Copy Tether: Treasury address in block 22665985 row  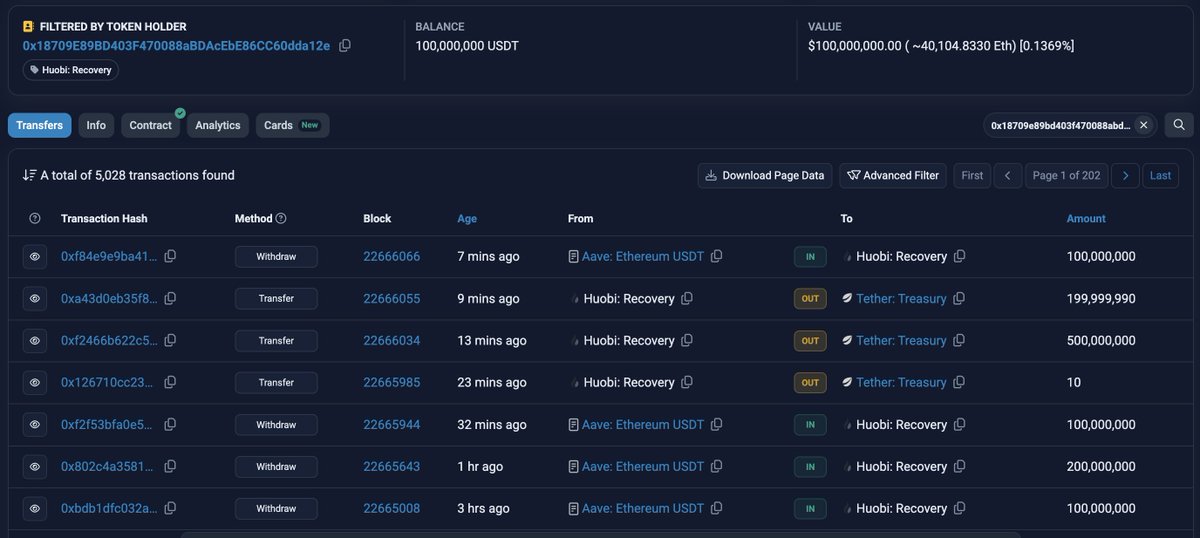click(960, 383)
